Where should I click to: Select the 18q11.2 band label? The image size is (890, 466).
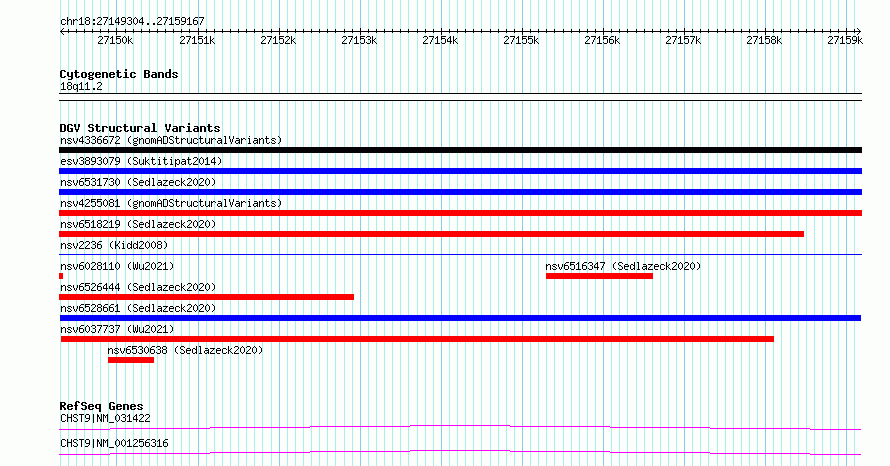tap(81, 86)
